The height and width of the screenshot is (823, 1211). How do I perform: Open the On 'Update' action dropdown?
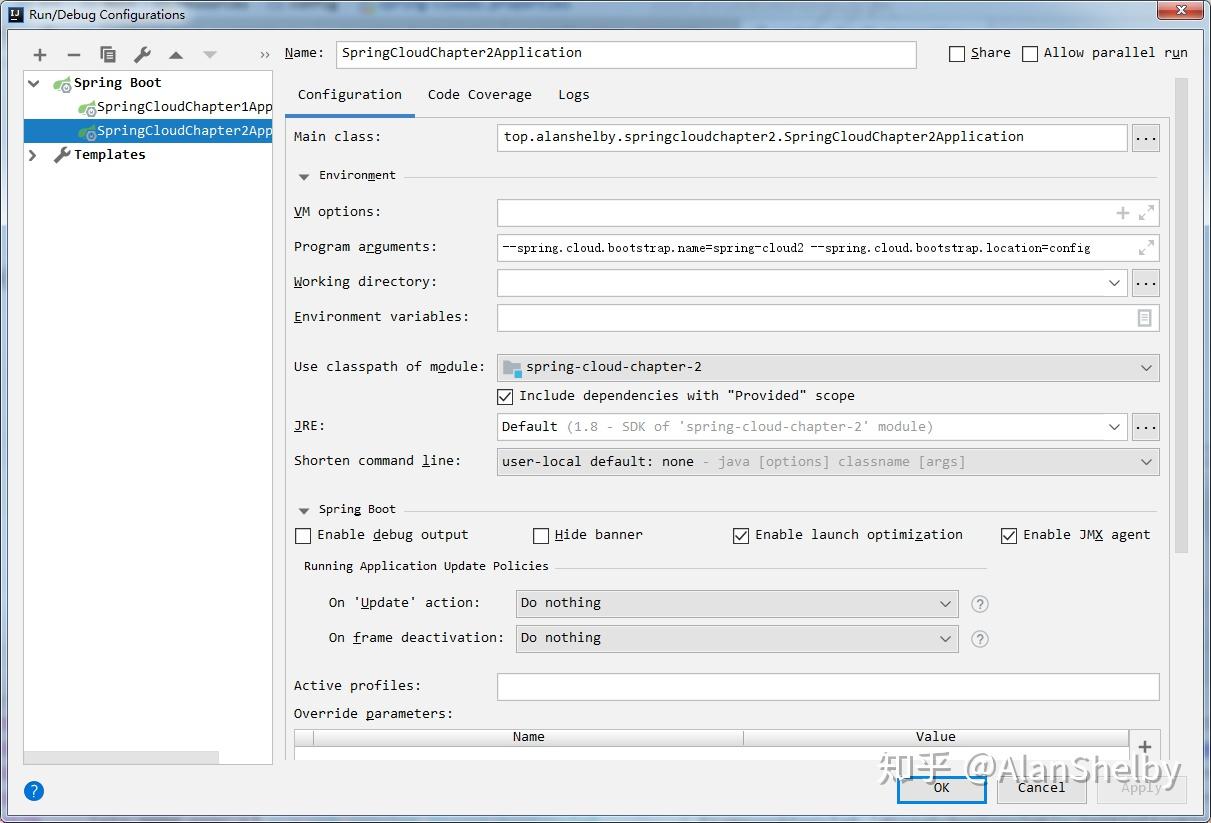click(944, 603)
